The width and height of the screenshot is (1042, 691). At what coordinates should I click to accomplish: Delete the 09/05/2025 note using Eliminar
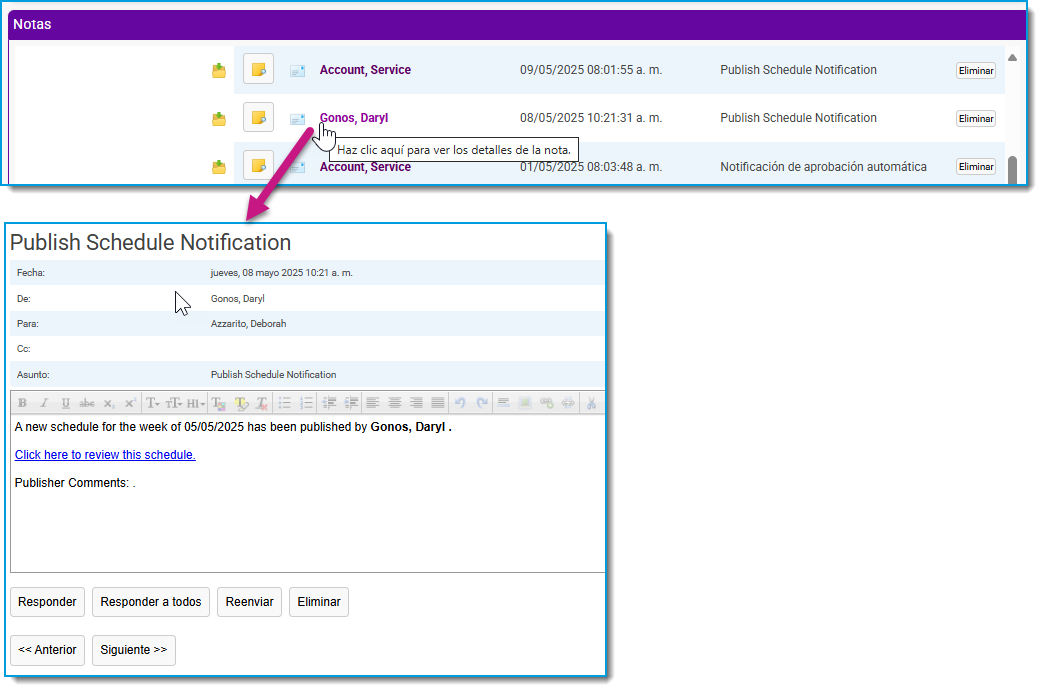tap(976, 70)
